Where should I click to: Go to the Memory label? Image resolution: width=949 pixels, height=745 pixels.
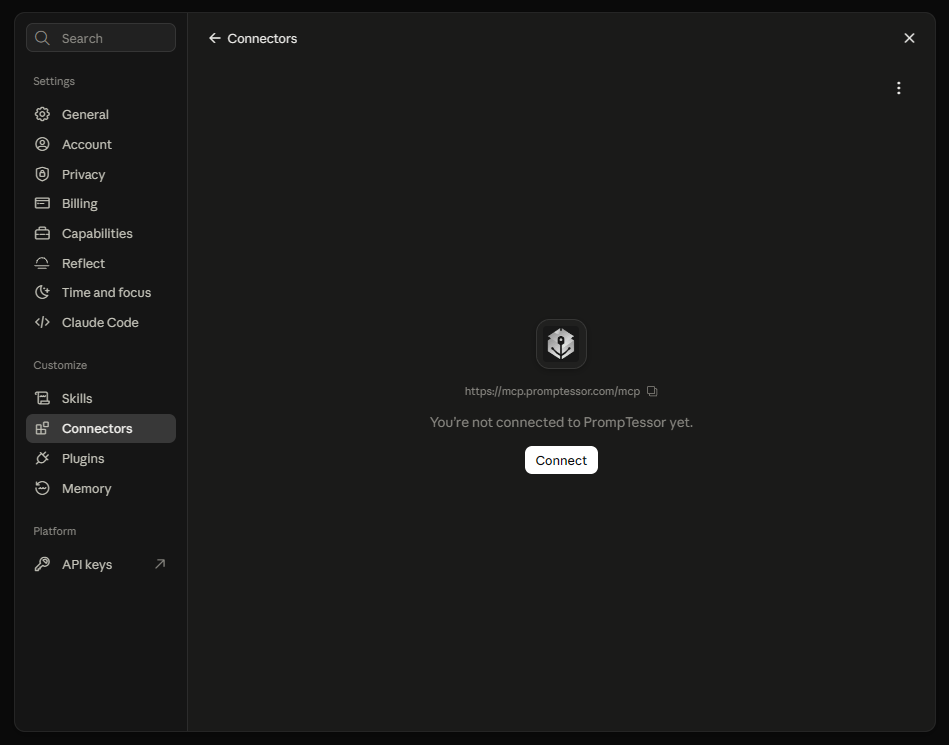tap(87, 488)
